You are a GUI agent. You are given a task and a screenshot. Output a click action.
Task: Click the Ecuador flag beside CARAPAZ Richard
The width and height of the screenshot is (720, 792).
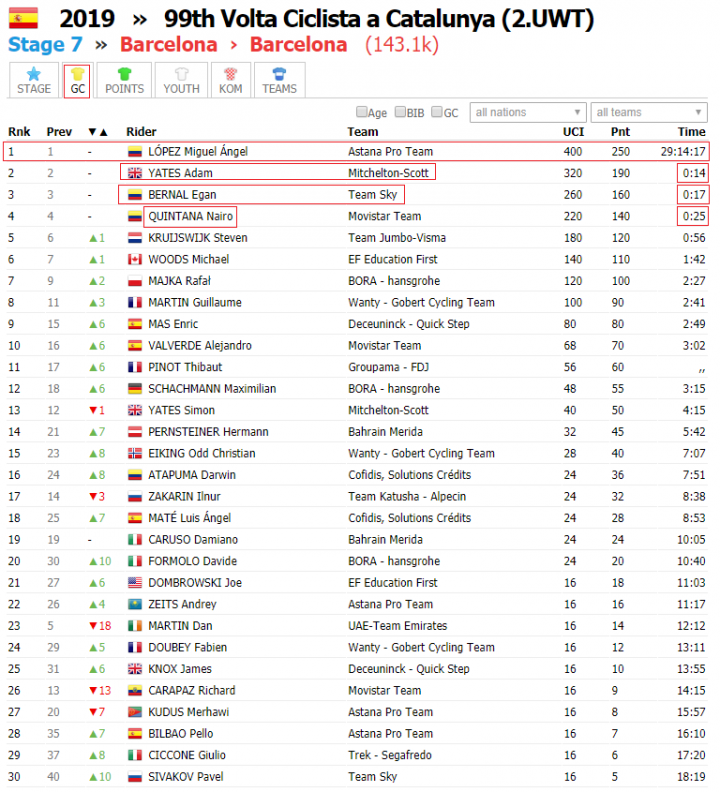134,690
